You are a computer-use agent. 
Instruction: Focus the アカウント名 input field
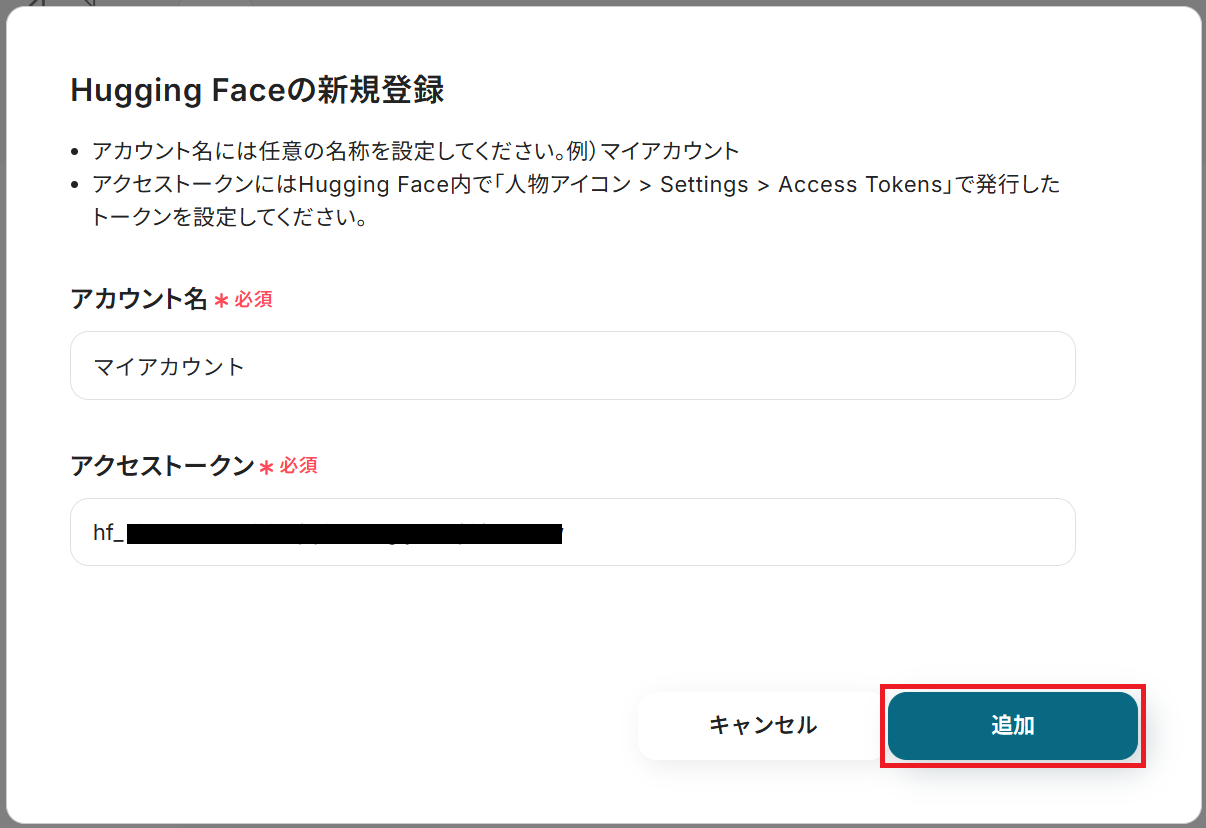(572, 366)
